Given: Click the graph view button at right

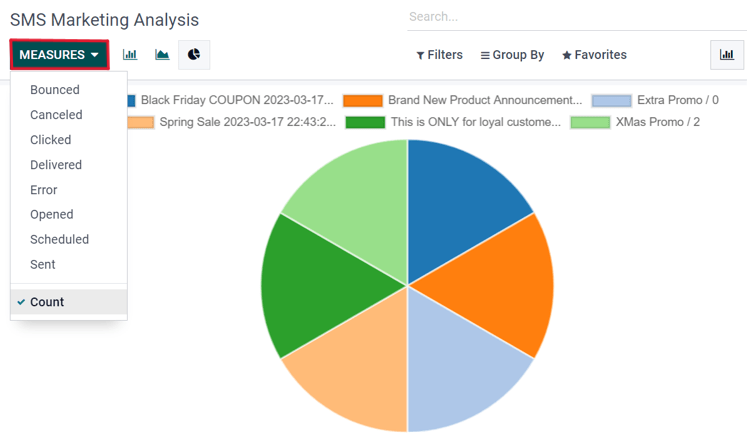Looking at the screenshot, I should point(726,55).
